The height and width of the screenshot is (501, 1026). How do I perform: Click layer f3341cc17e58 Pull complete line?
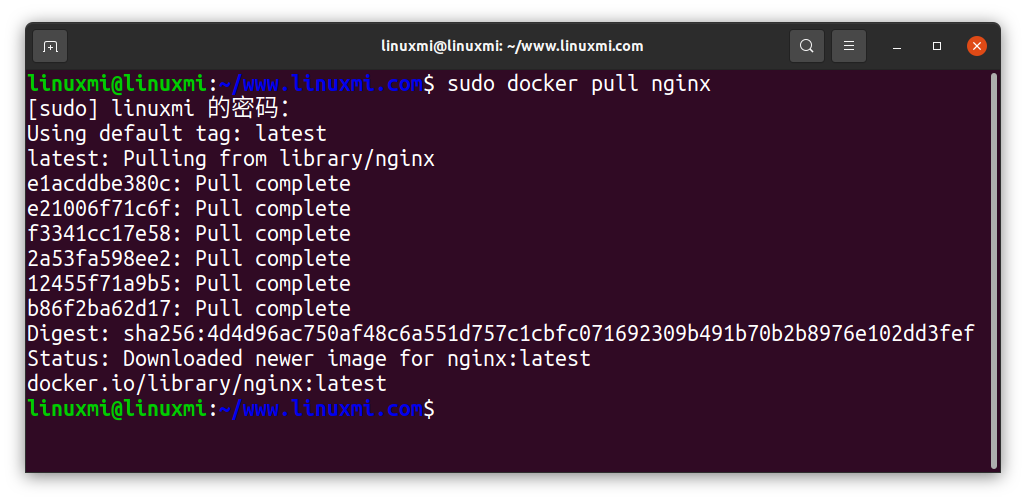tap(188, 234)
